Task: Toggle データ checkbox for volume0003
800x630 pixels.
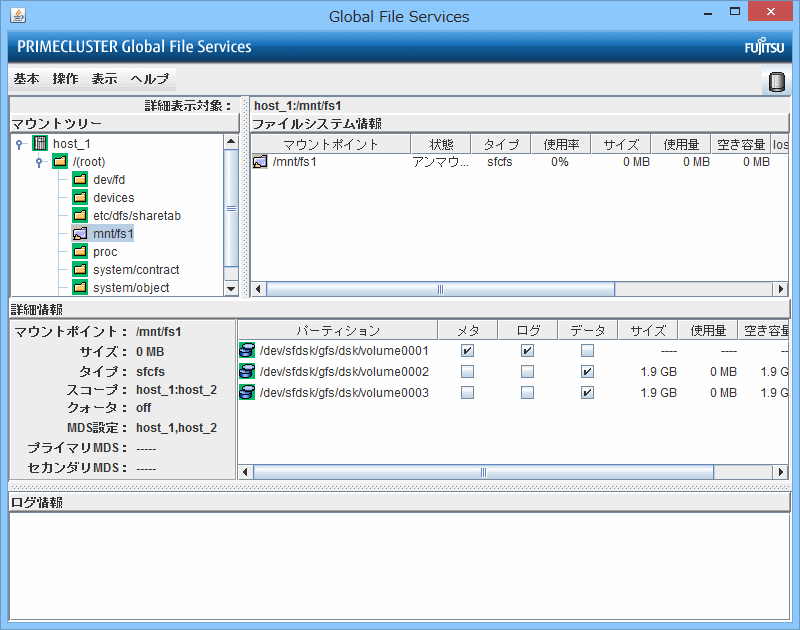Action: [x=587, y=392]
